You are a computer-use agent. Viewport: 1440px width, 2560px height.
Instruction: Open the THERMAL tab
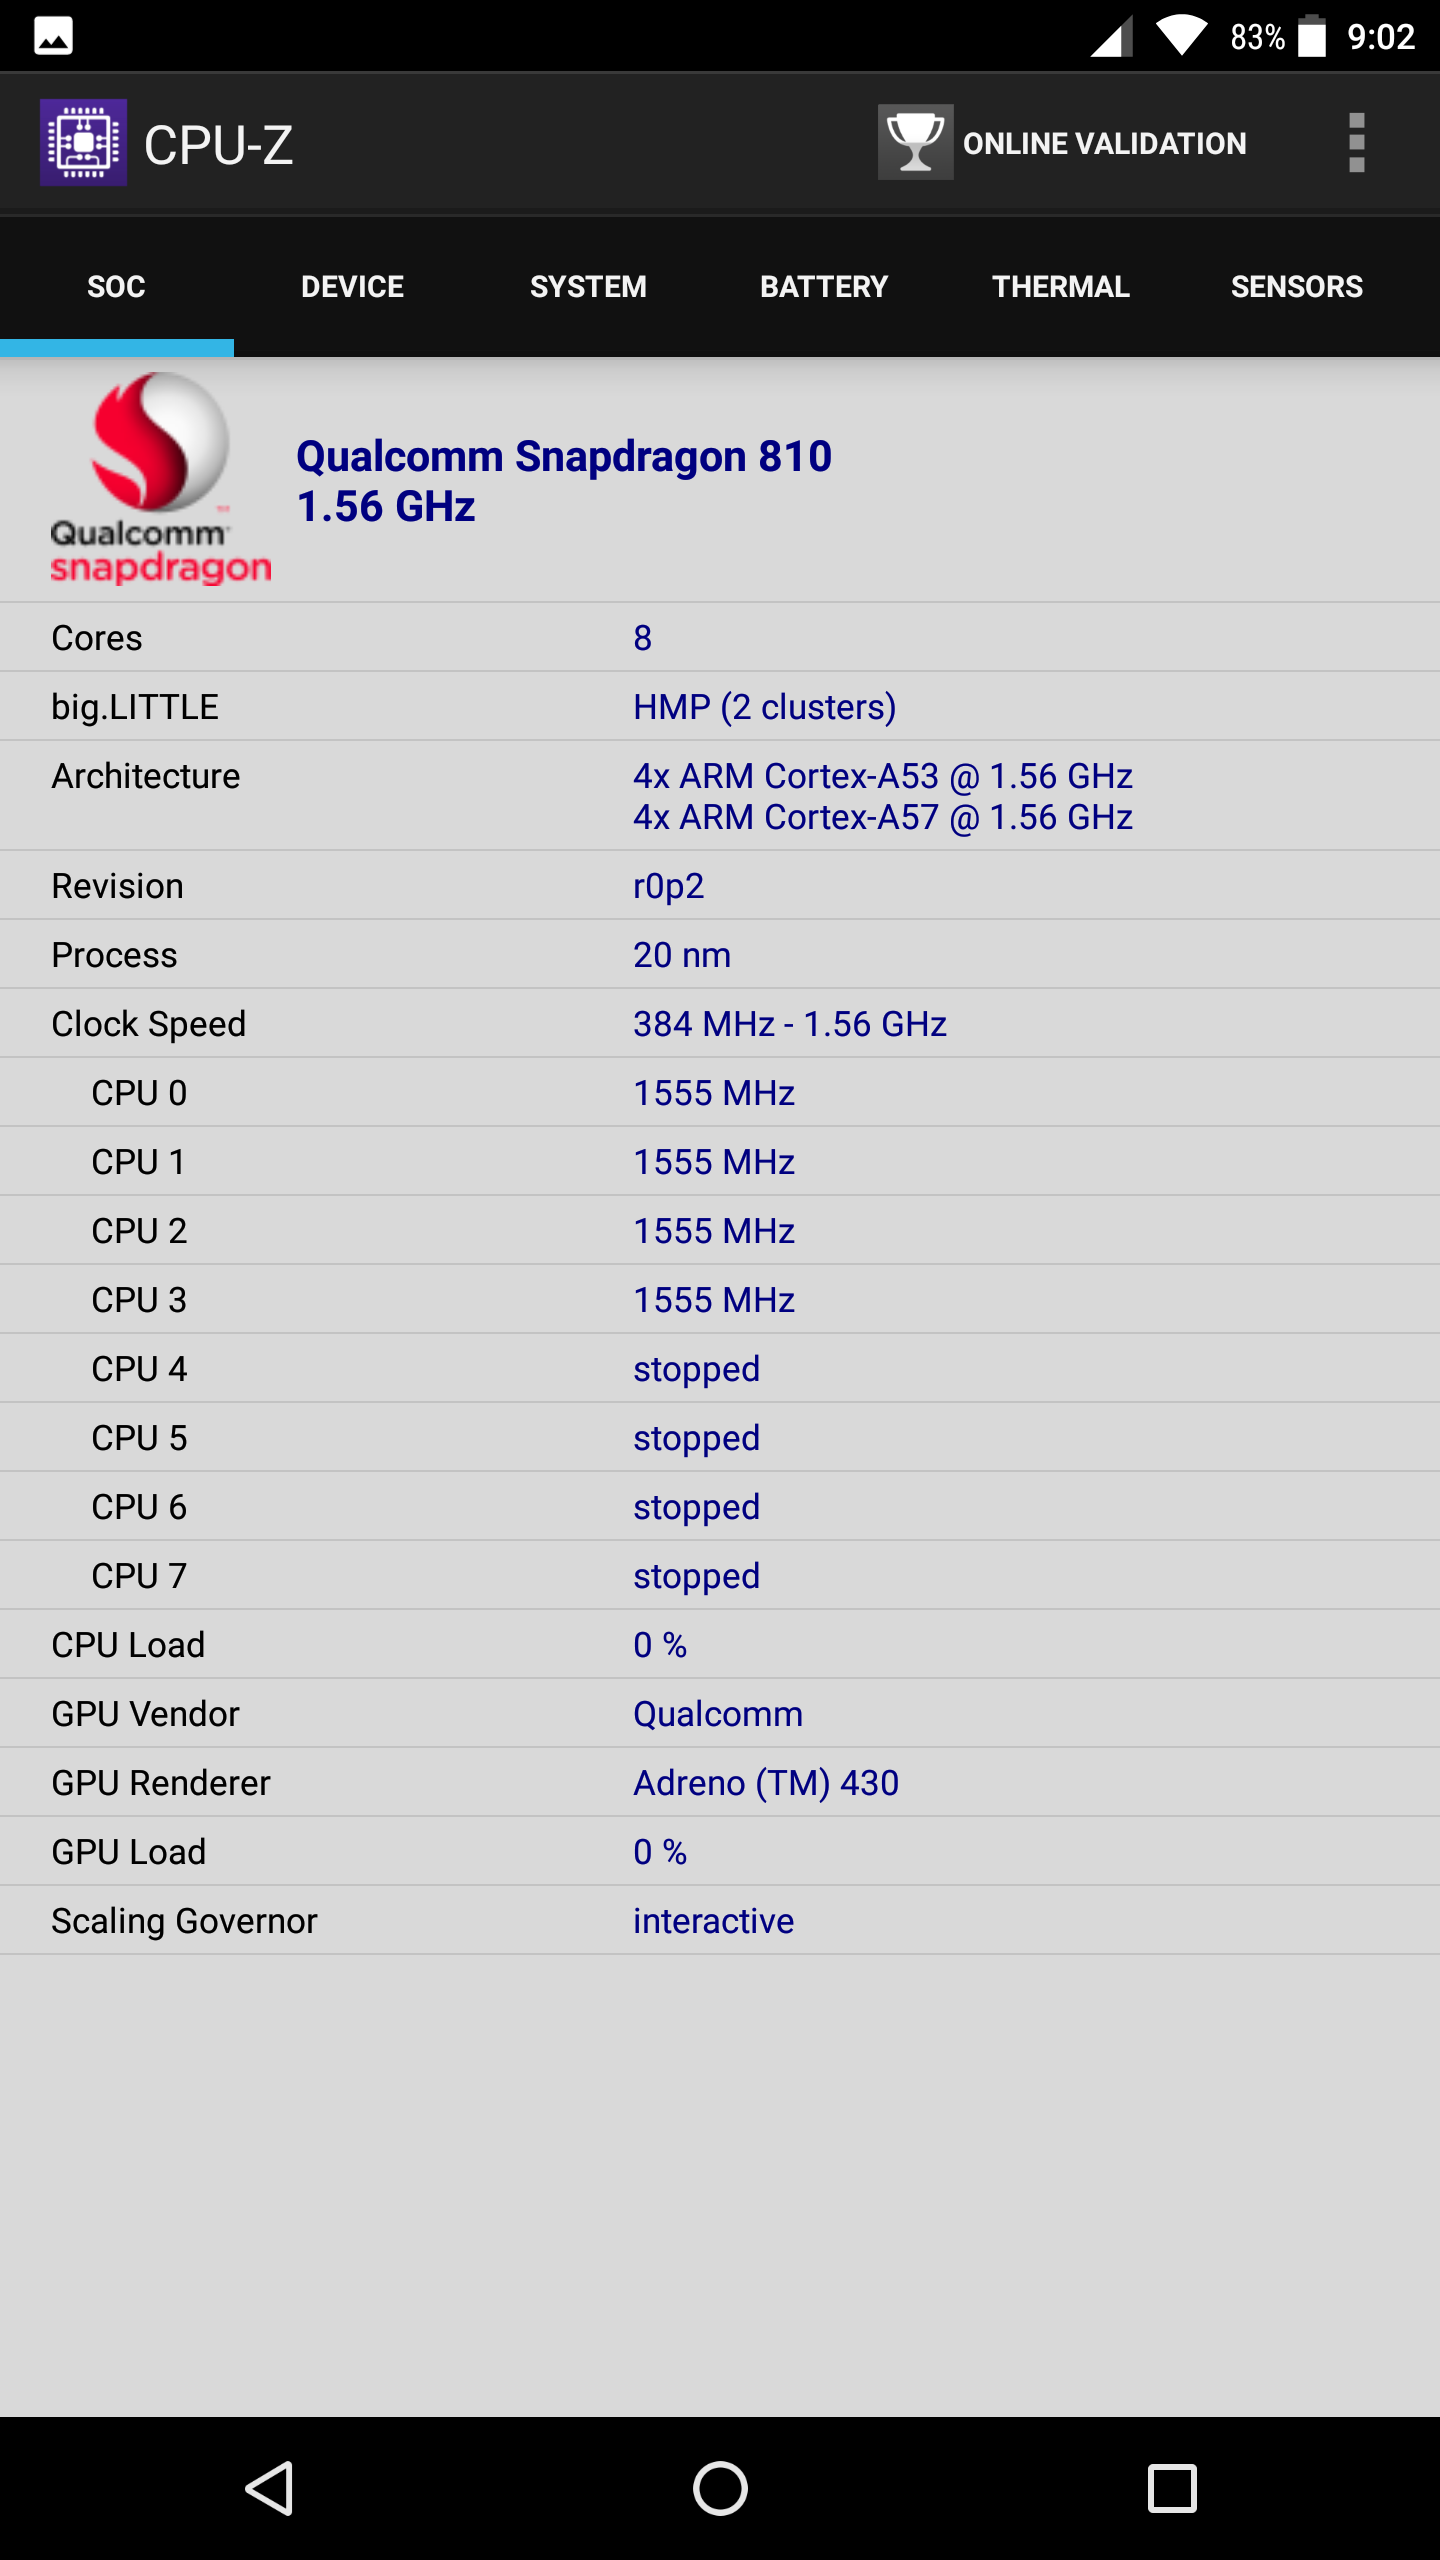(1060, 287)
